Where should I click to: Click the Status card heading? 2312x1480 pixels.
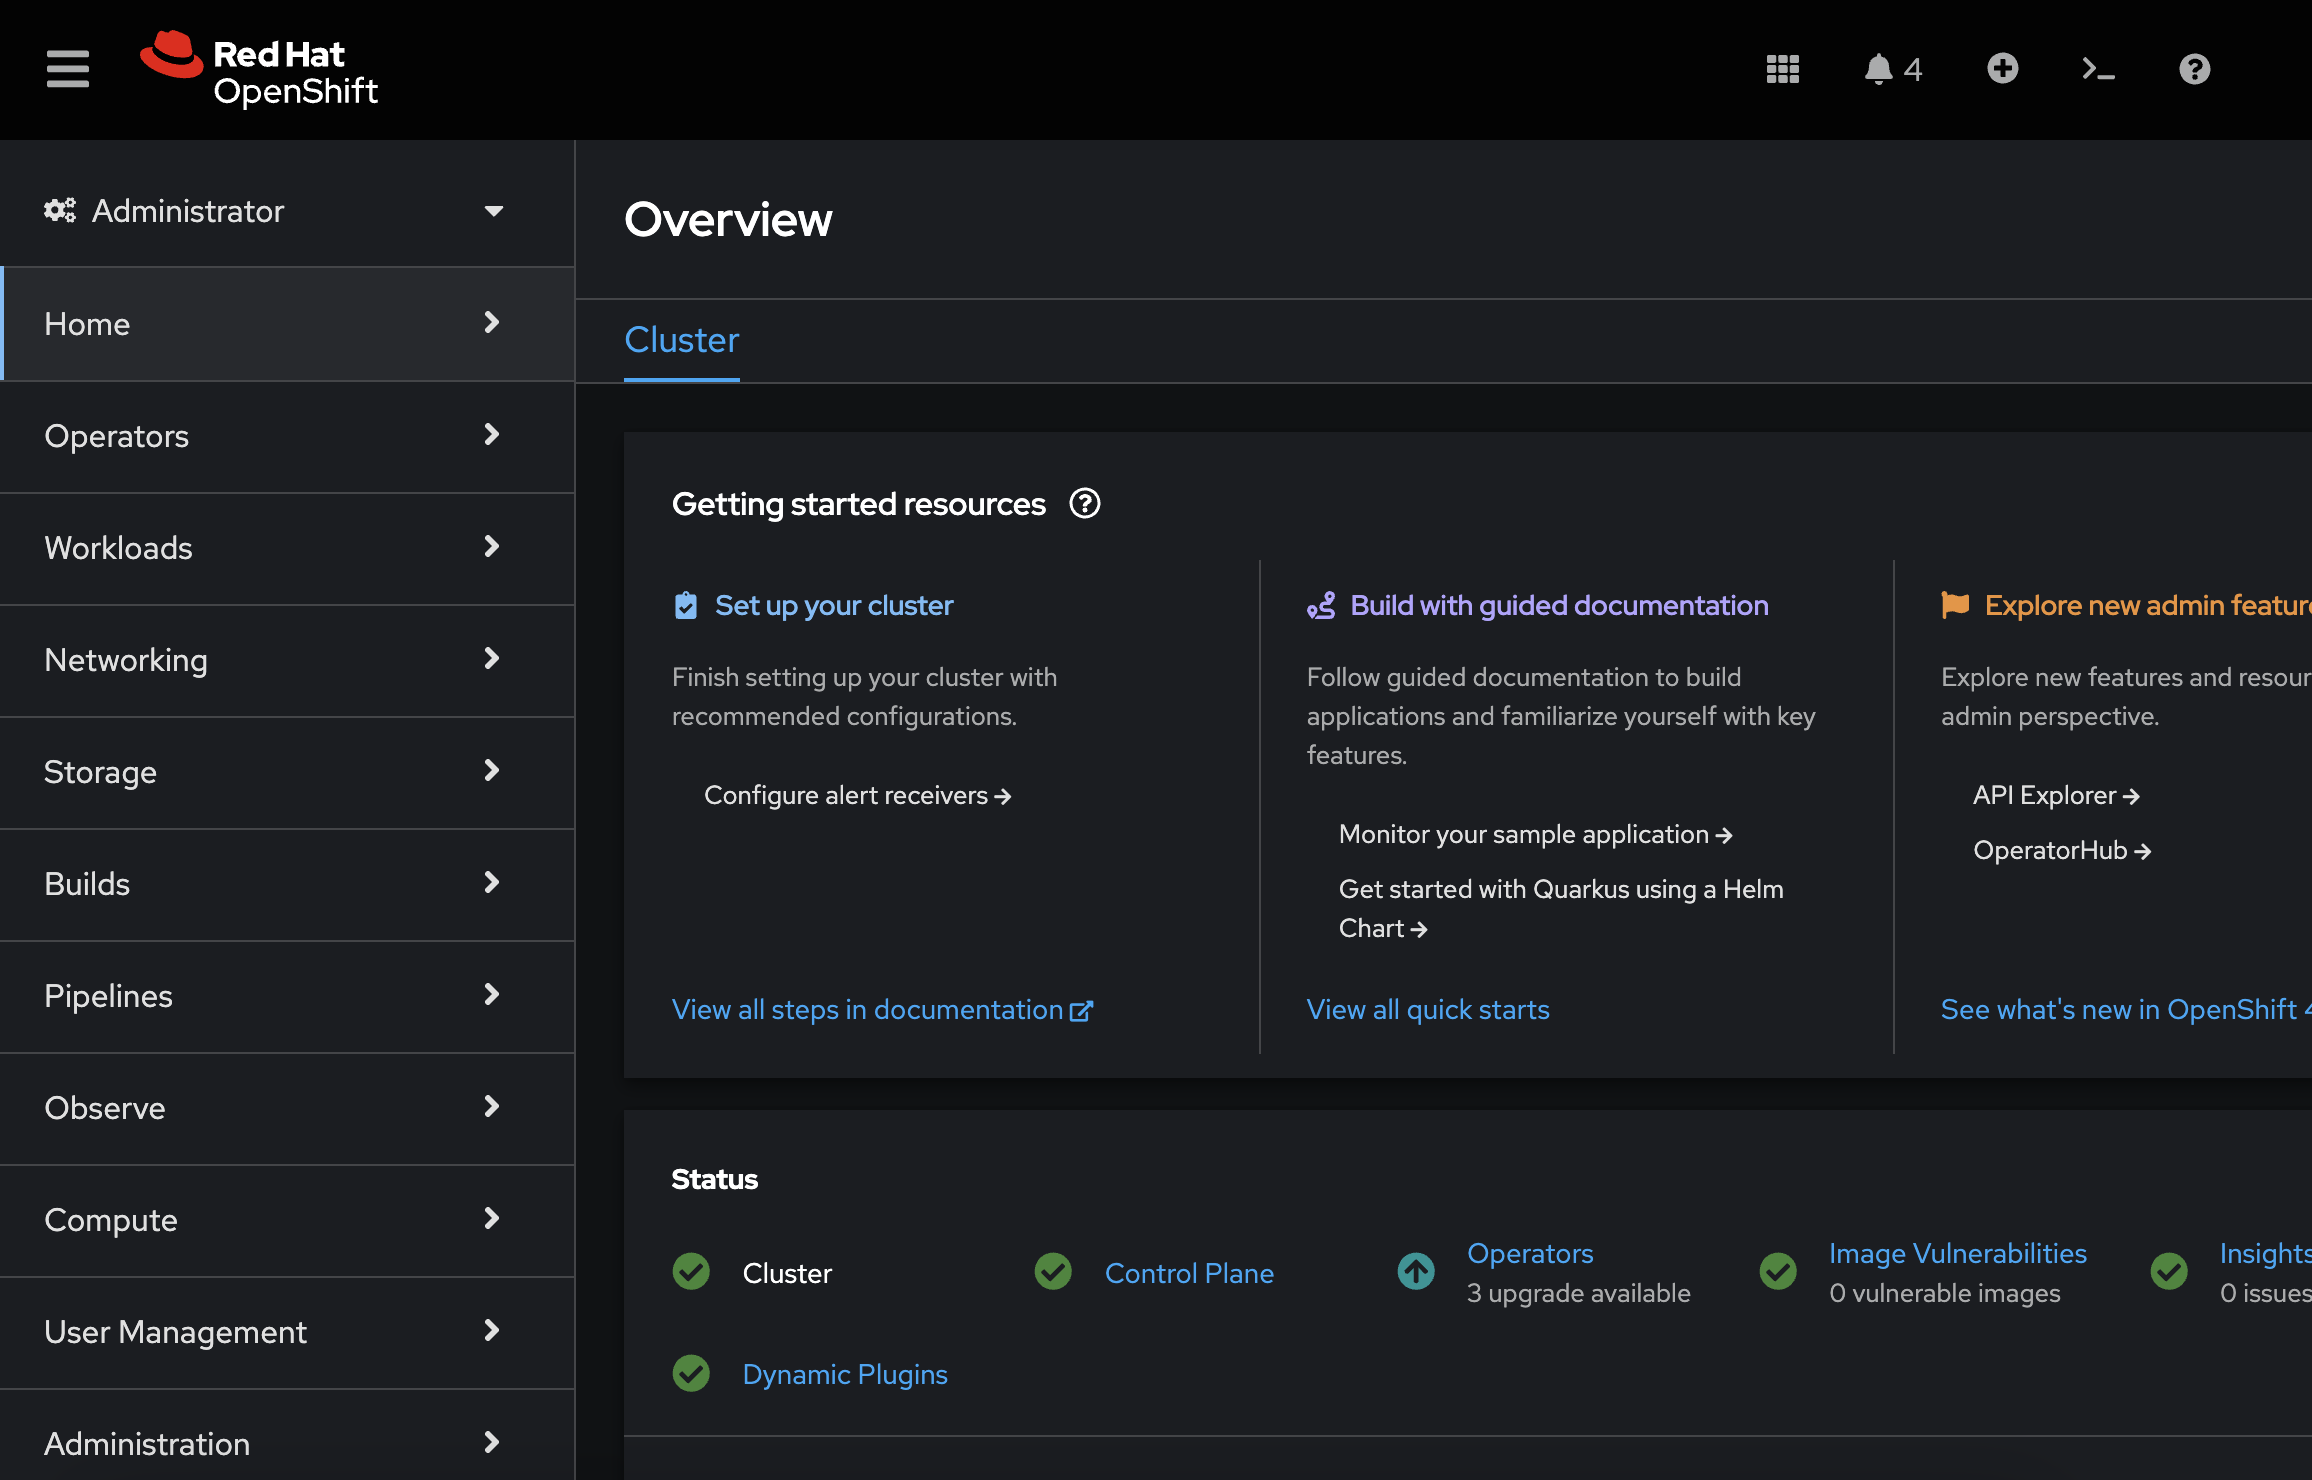(715, 1179)
